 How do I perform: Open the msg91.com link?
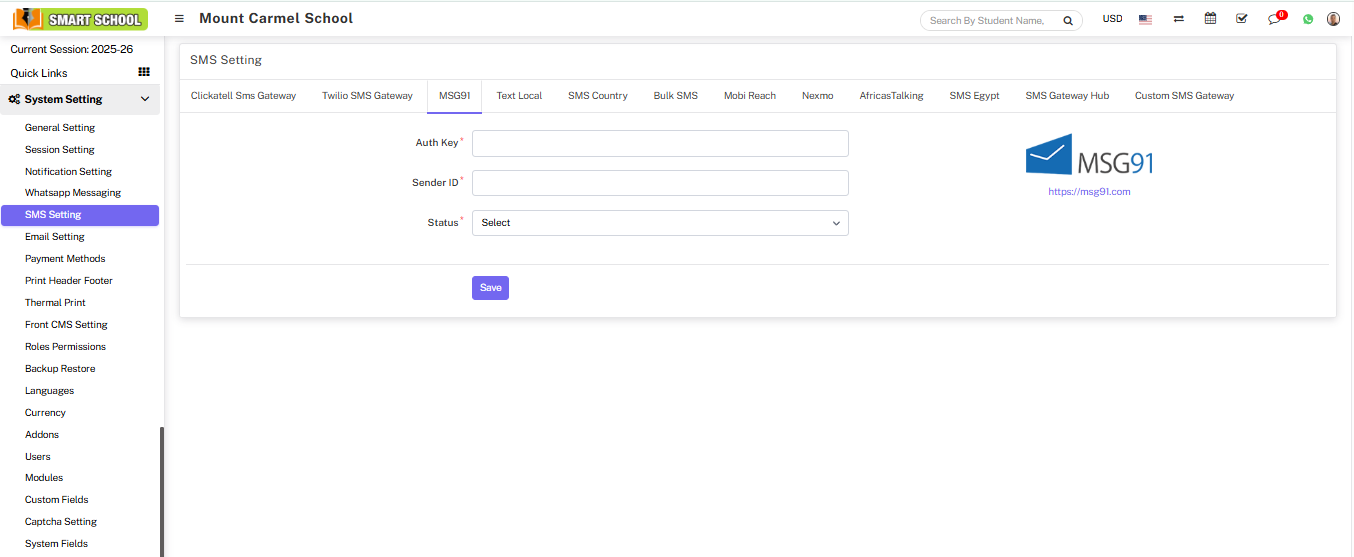tap(1089, 192)
